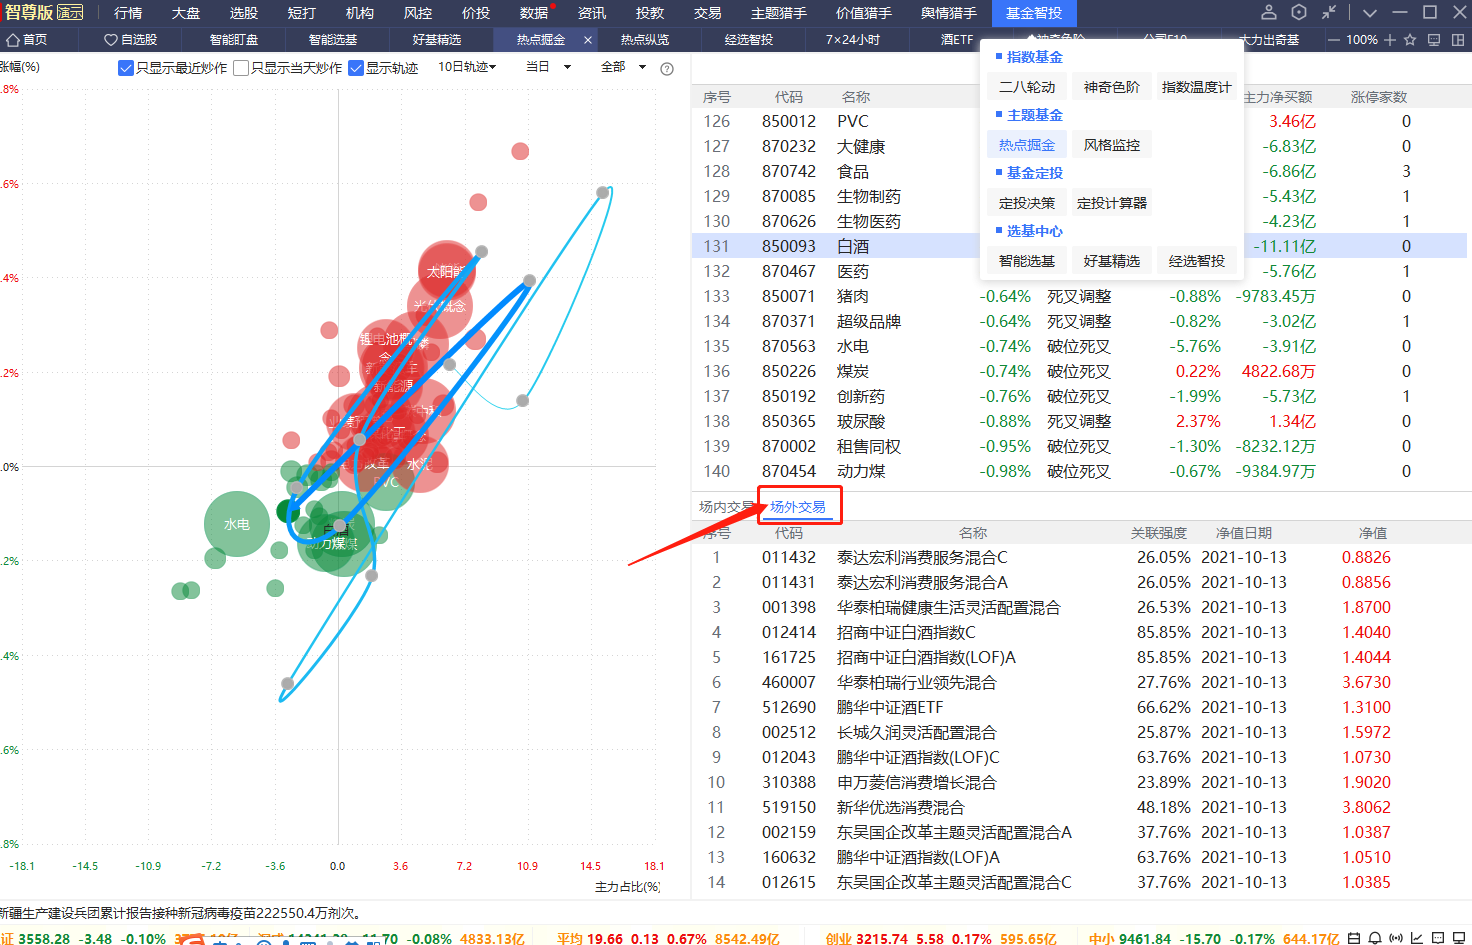Click the split layout grid icon
Viewport: 1472px width, 945px height.
pyautogui.click(x=1458, y=40)
